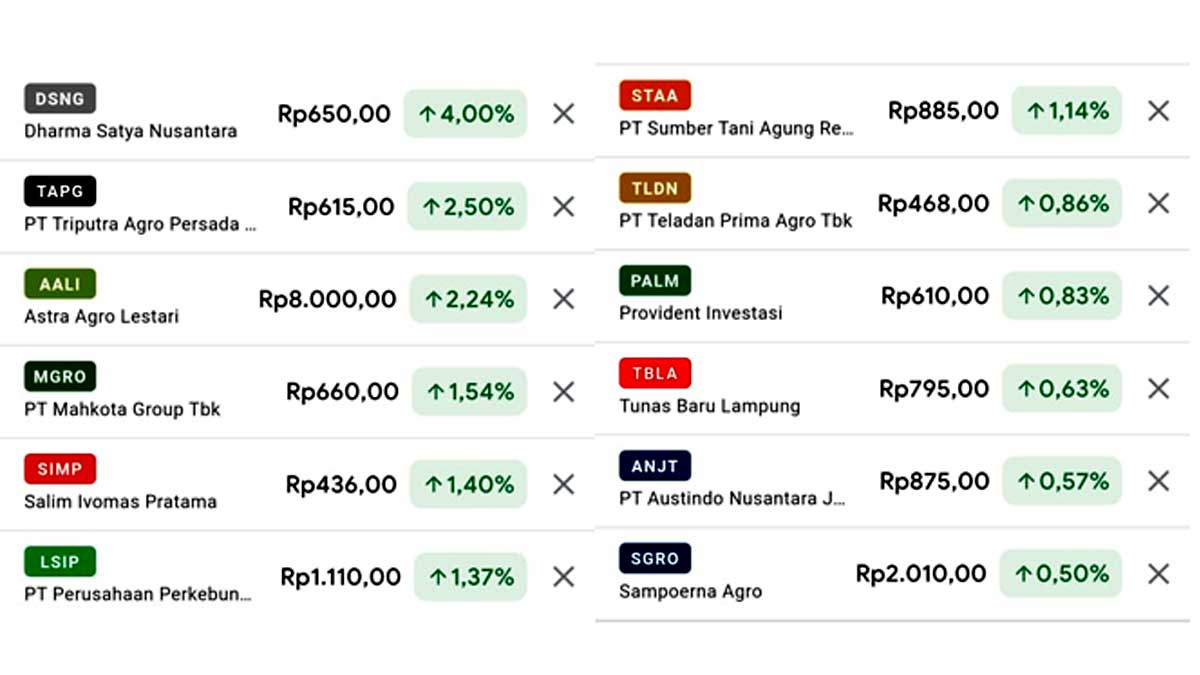Click the 1,14% gain indicator for STAA
Viewport: 1200px width, 675px height.
(x=1062, y=110)
